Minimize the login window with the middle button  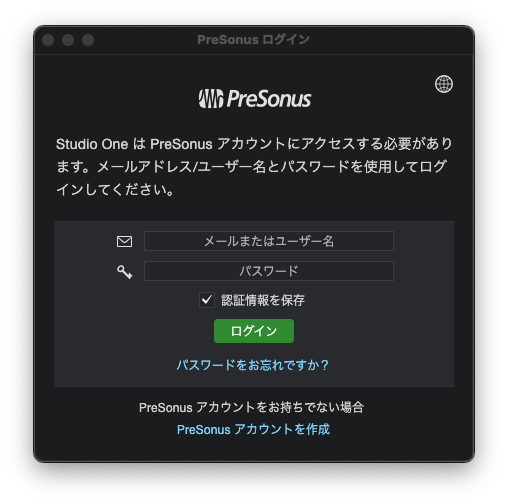[68, 40]
